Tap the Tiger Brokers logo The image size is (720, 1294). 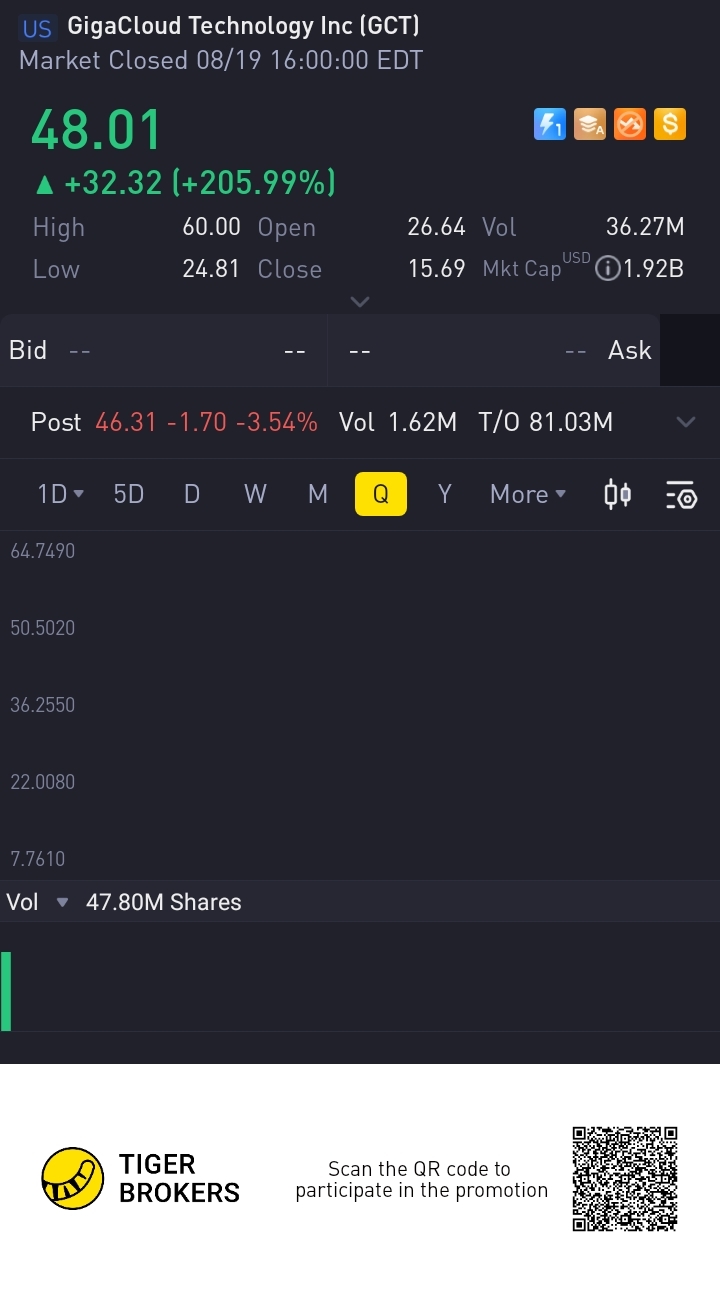point(73,1178)
